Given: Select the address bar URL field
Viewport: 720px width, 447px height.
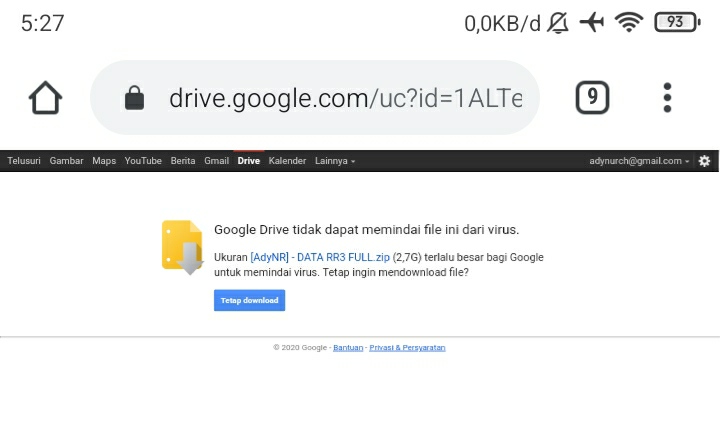Looking at the screenshot, I should (315, 97).
